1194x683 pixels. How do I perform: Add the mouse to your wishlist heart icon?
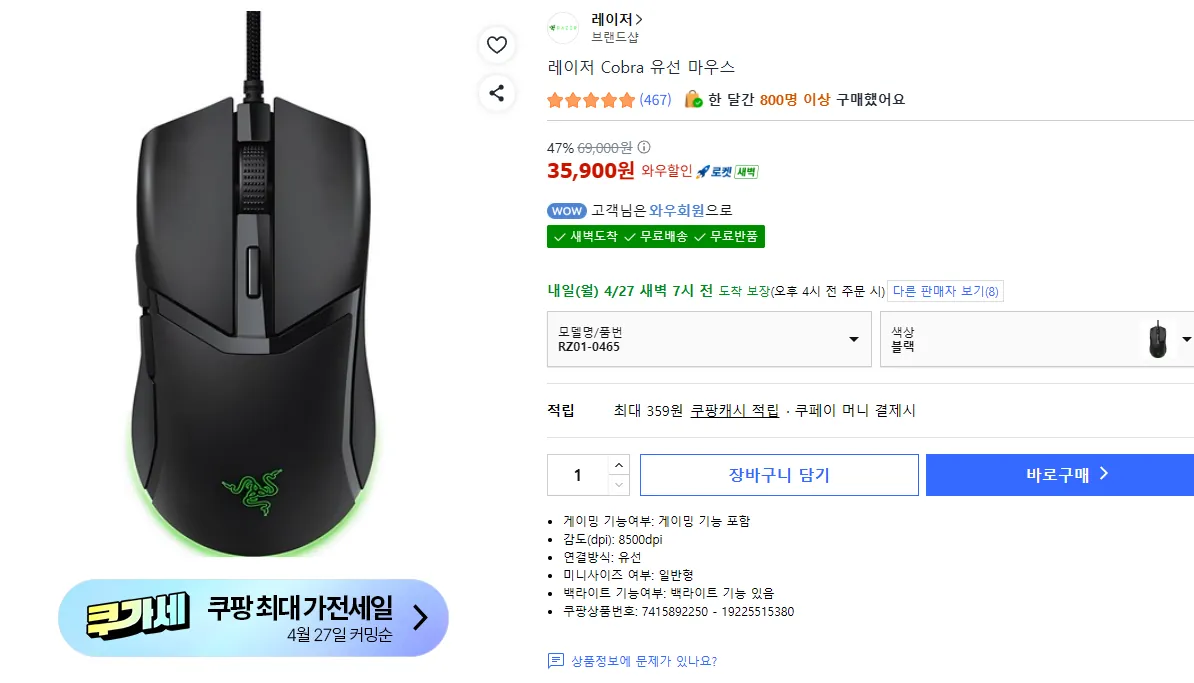pyautogui.click(x=497, y=44)
